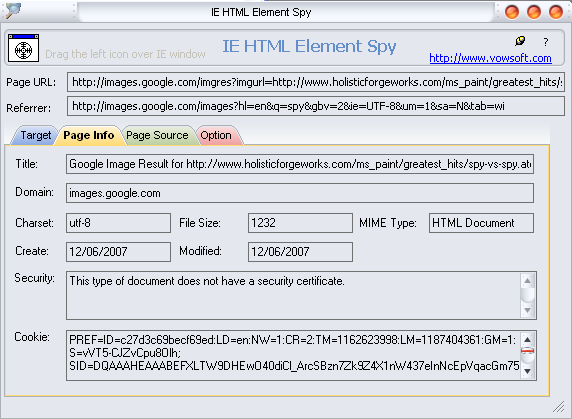This screenshot has height=419, width=572.
Task: Open the Page Source tab
Action: 157,135
